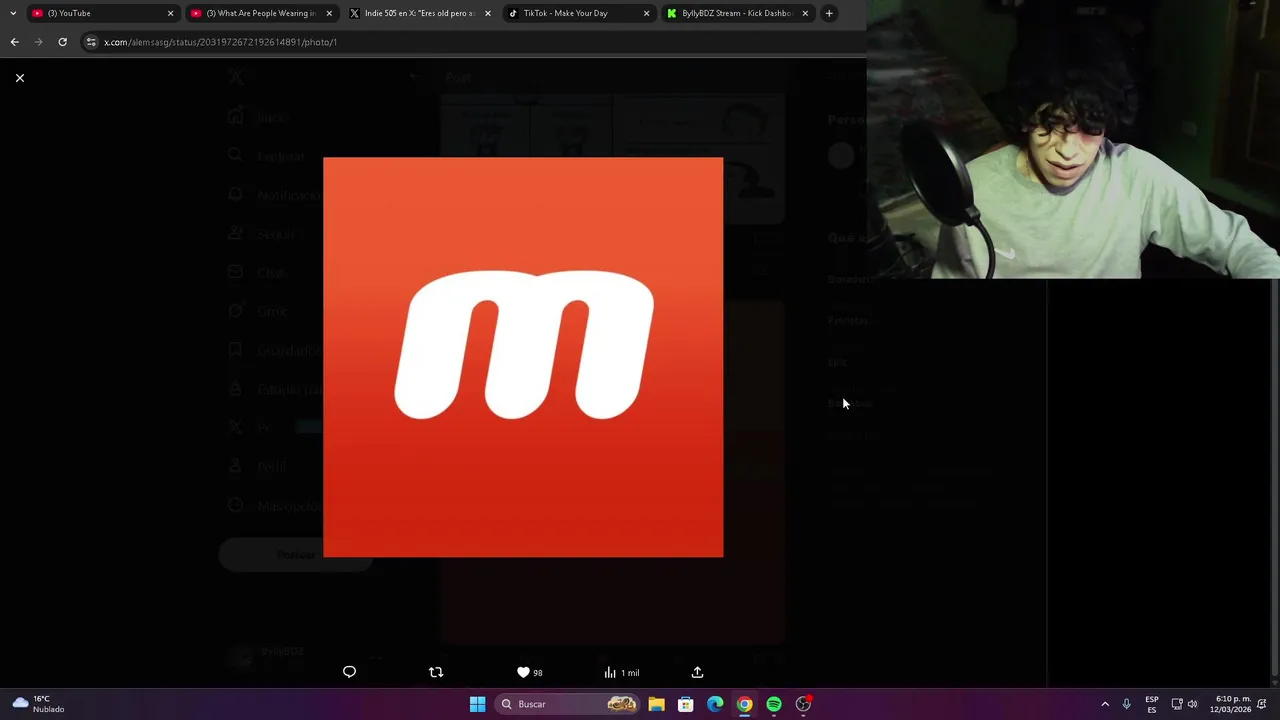Switch to ByllyBDZ Stream Kick Dashboard tab
Image resolution: width=1280 pixels, height=720 pixels.
[737, 13]
